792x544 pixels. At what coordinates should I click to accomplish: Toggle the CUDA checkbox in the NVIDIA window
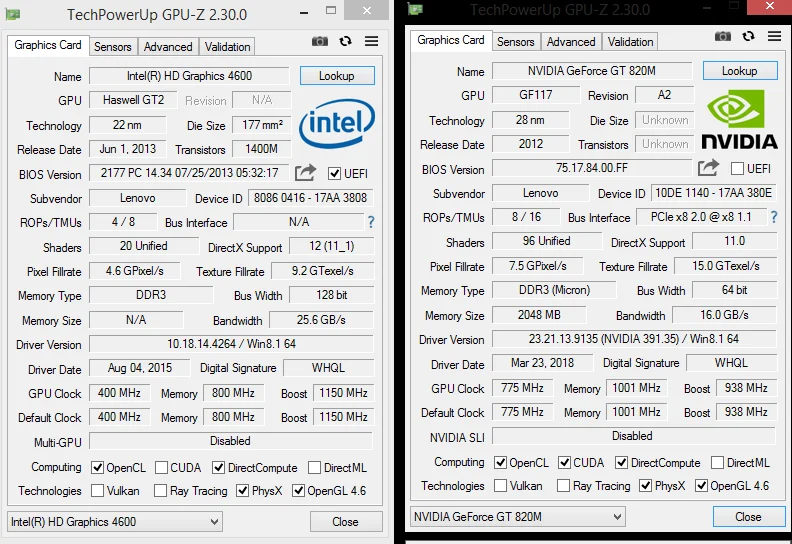point(565,463)
